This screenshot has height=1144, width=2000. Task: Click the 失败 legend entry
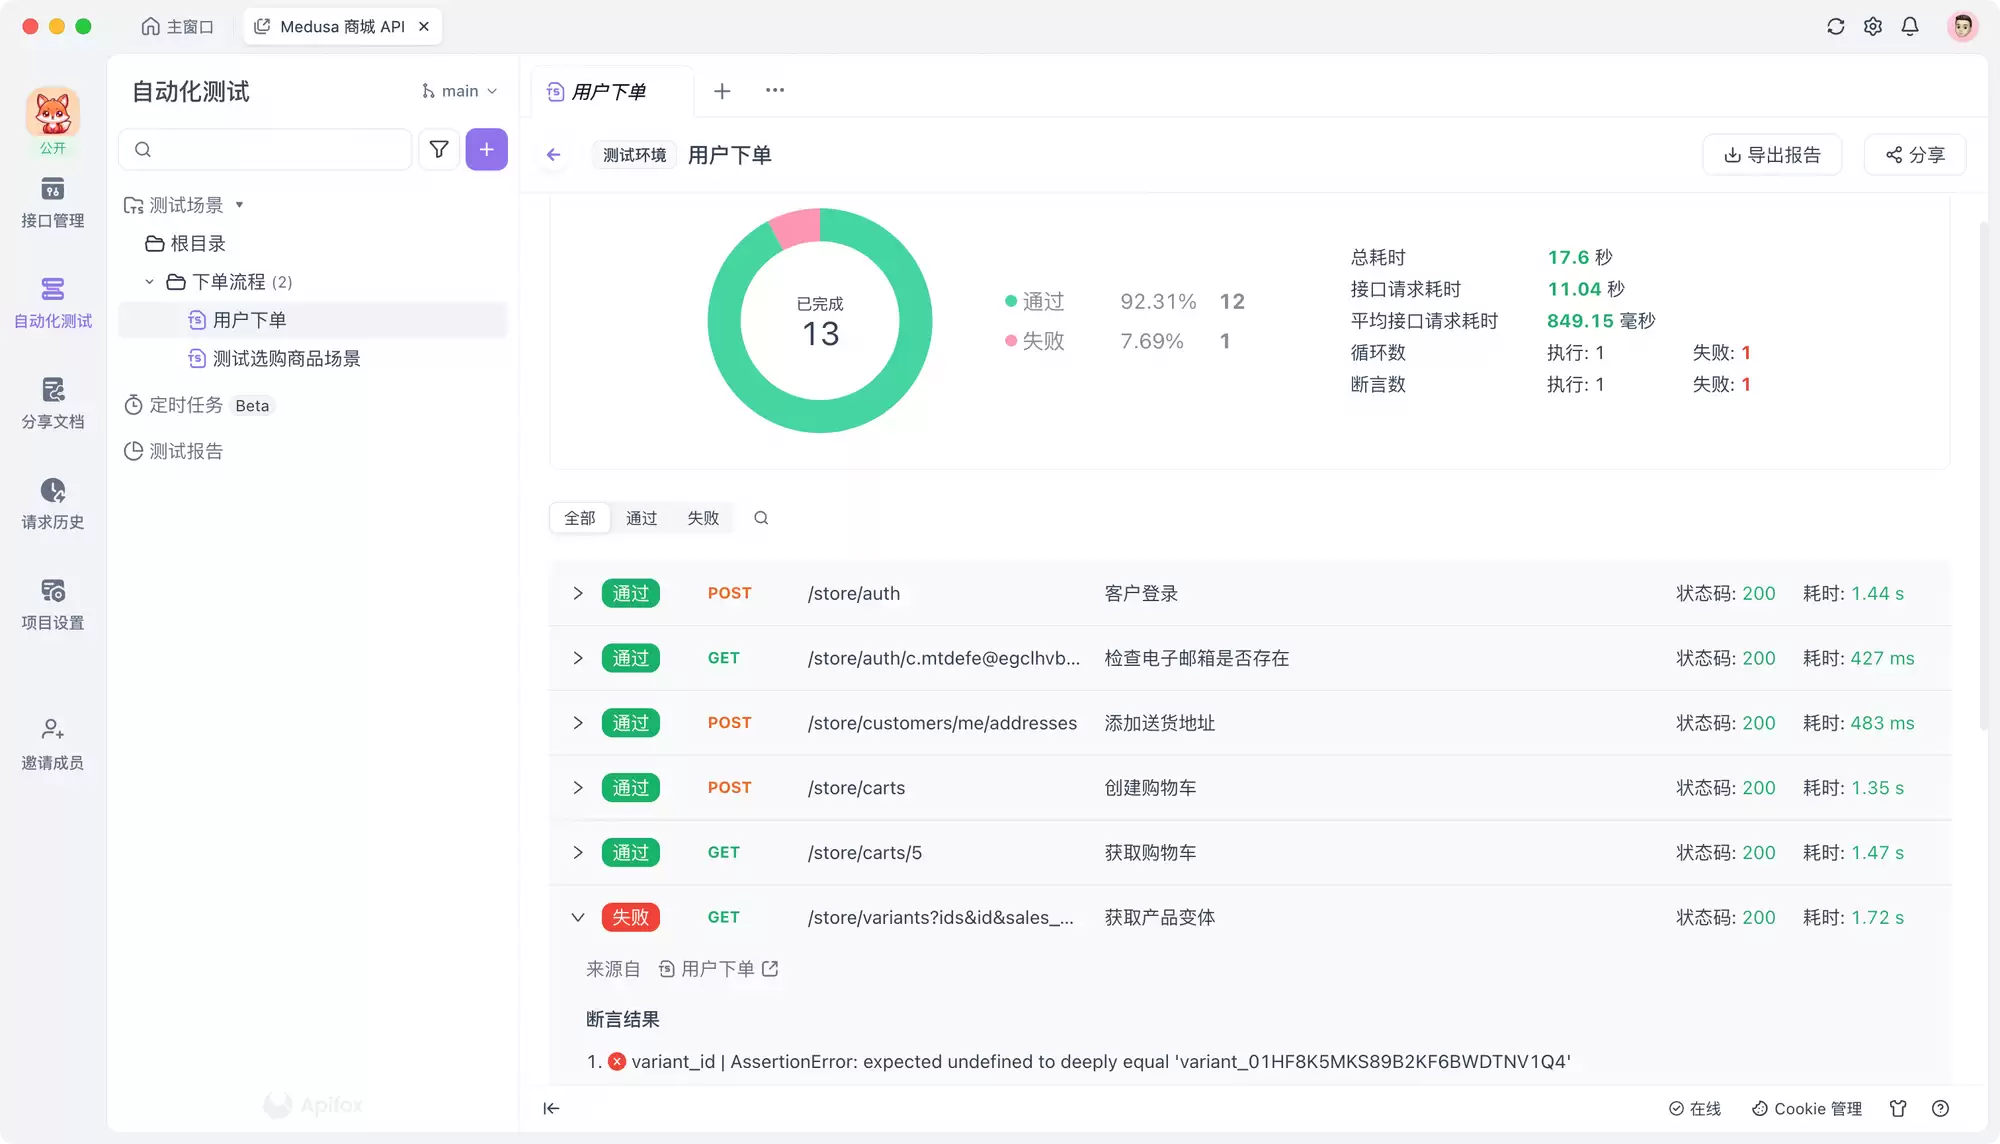tap(1035, 341)
